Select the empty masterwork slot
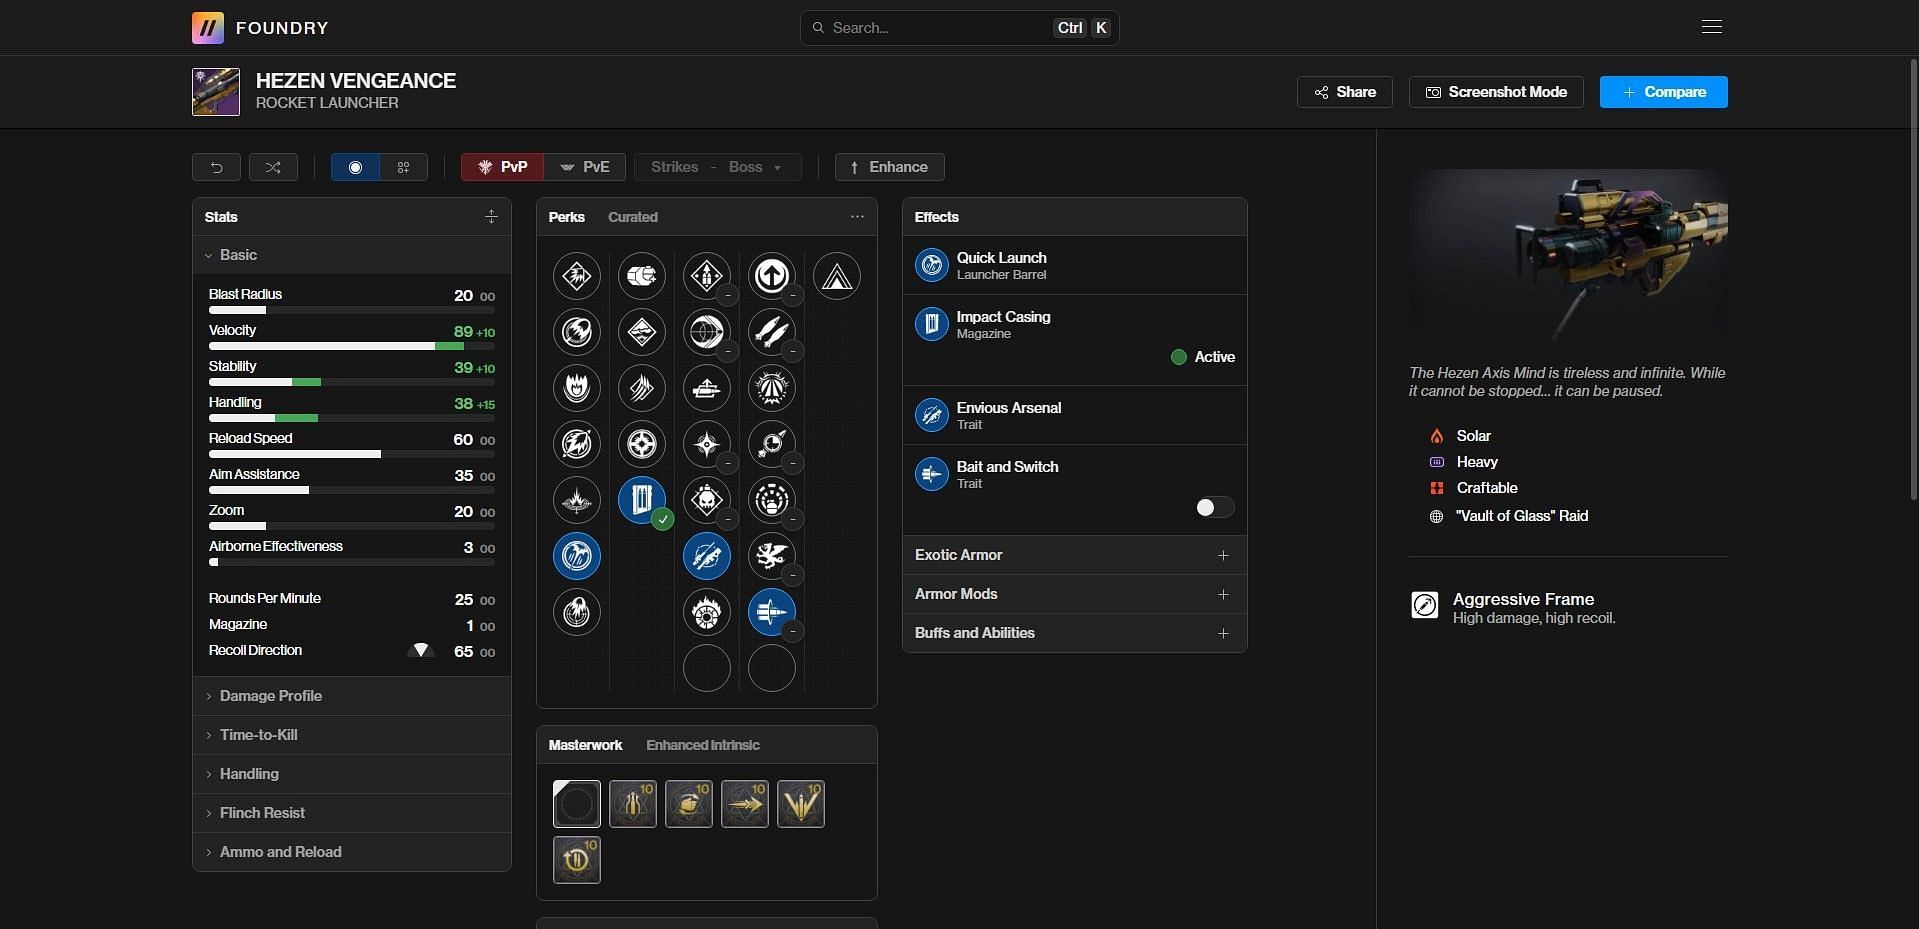Viewport: 1919px width, 929px height. point(577,804)
